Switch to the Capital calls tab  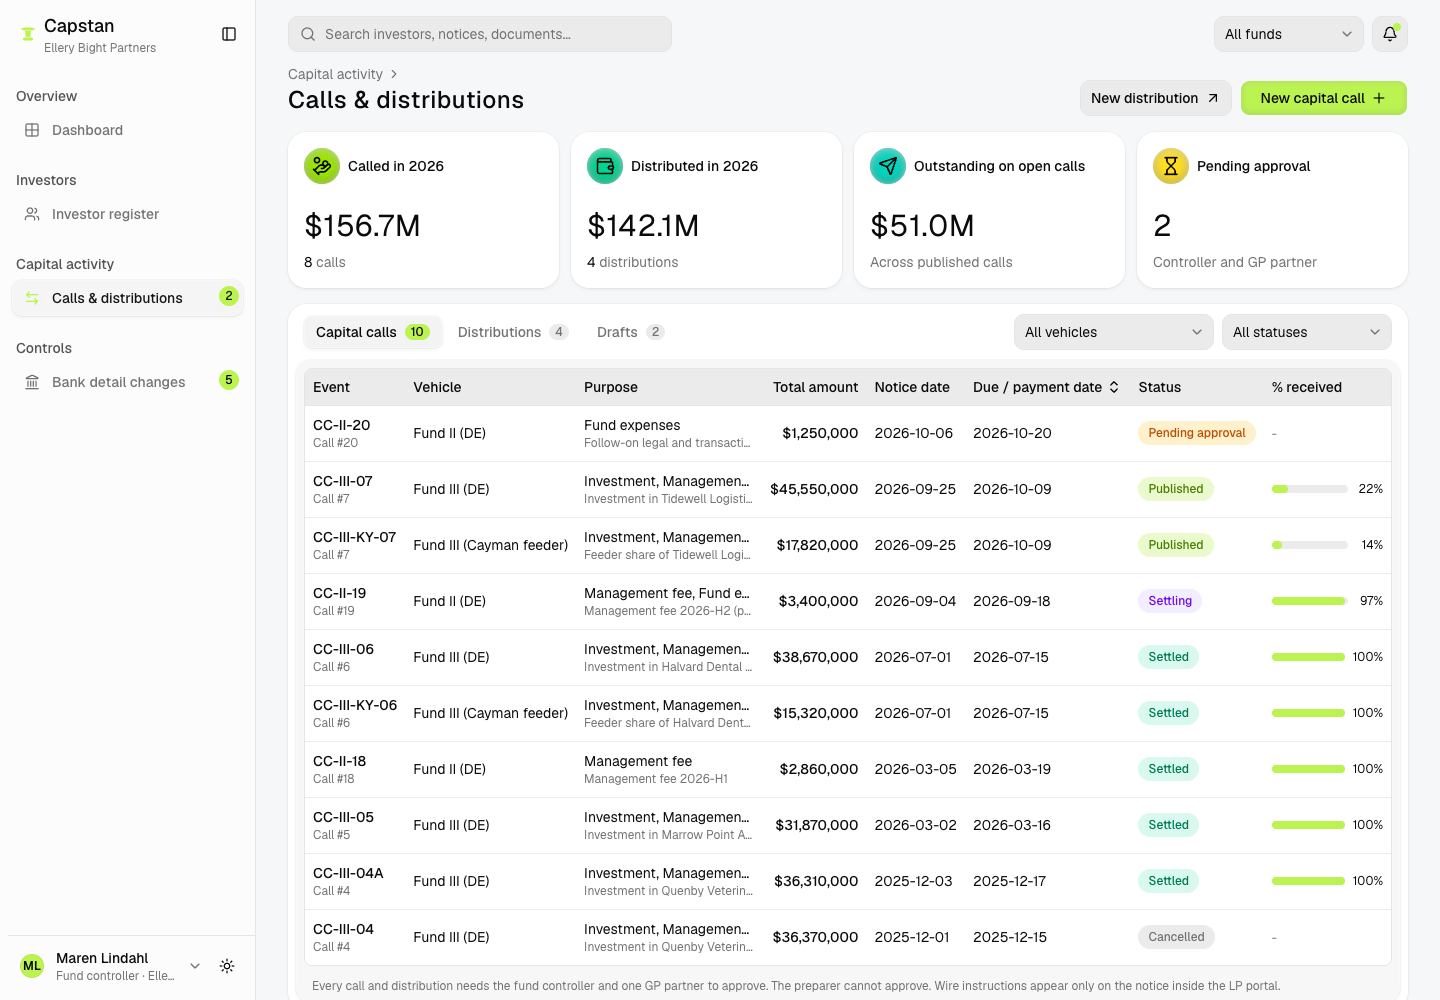click(x=373, y=332)
